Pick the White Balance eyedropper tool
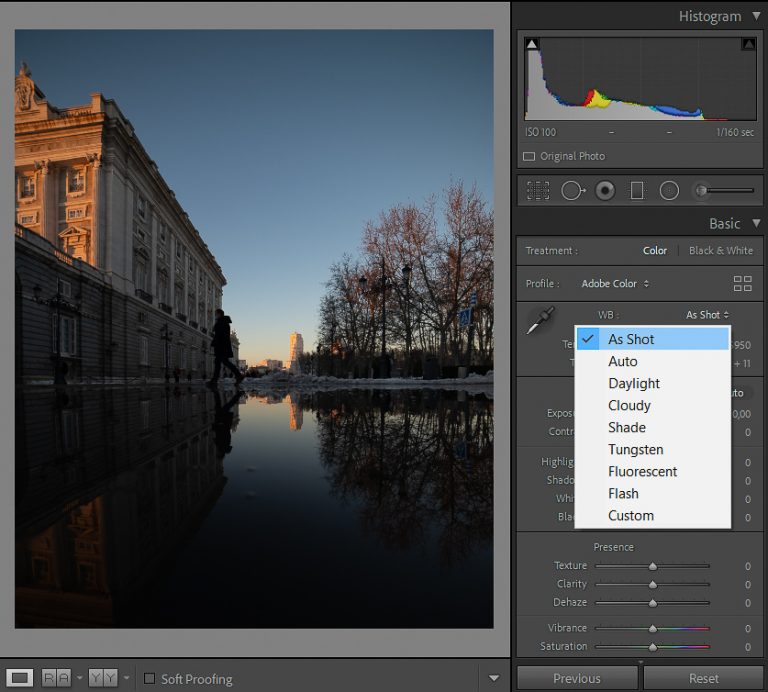Image resolution: width=768 pixels, height=692 pixels. coord(540,320)
